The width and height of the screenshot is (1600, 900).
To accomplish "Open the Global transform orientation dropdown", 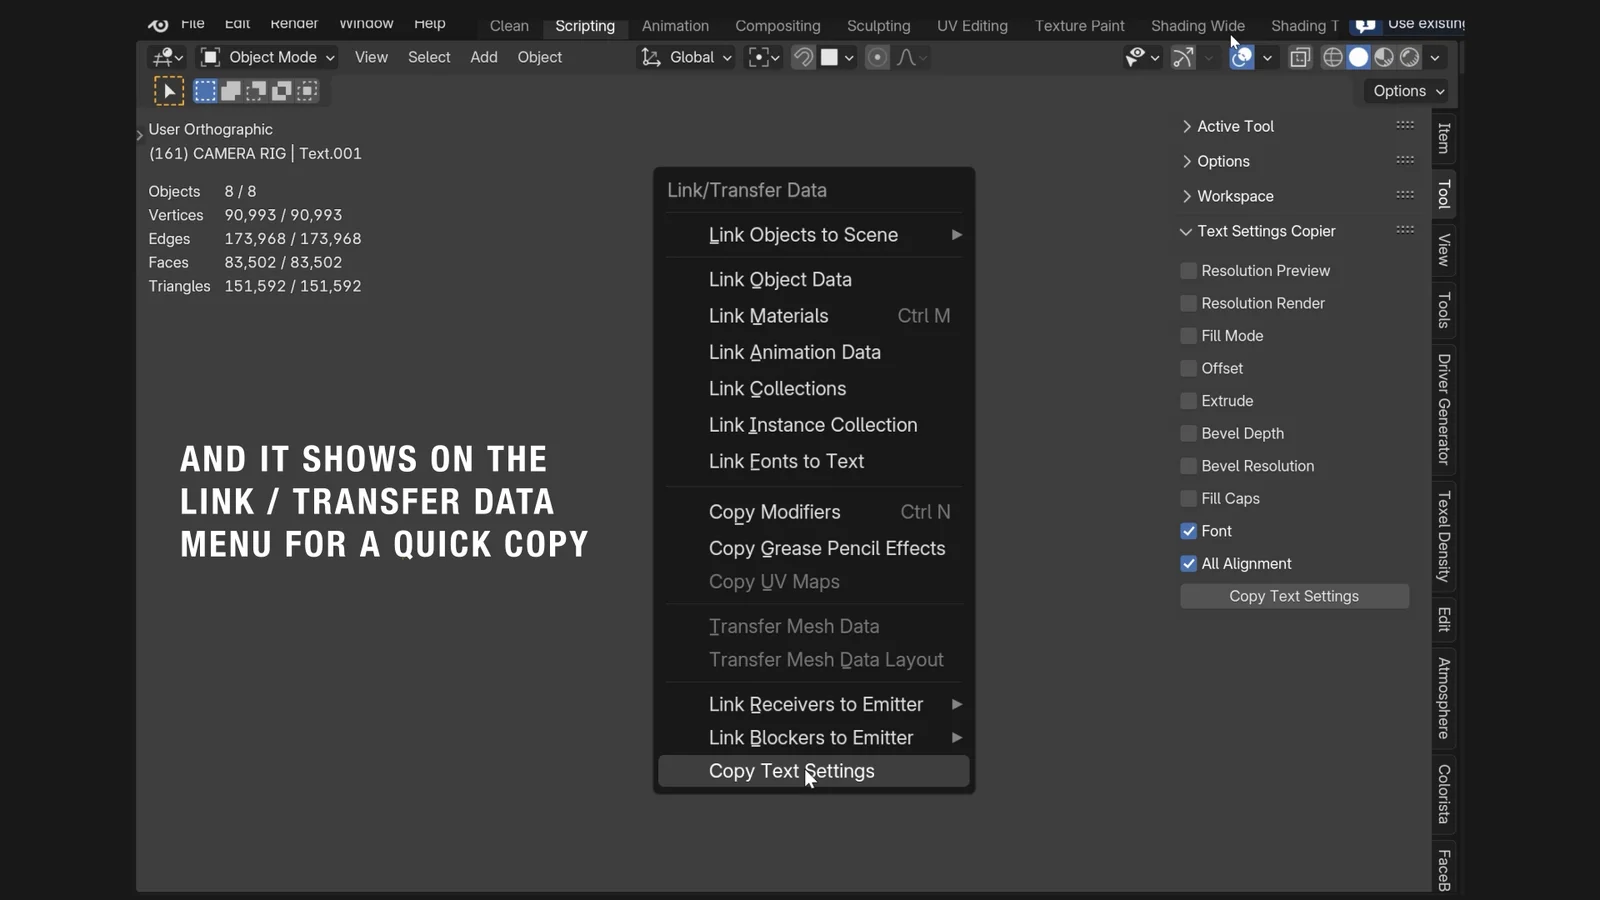I will click(684, 57).
